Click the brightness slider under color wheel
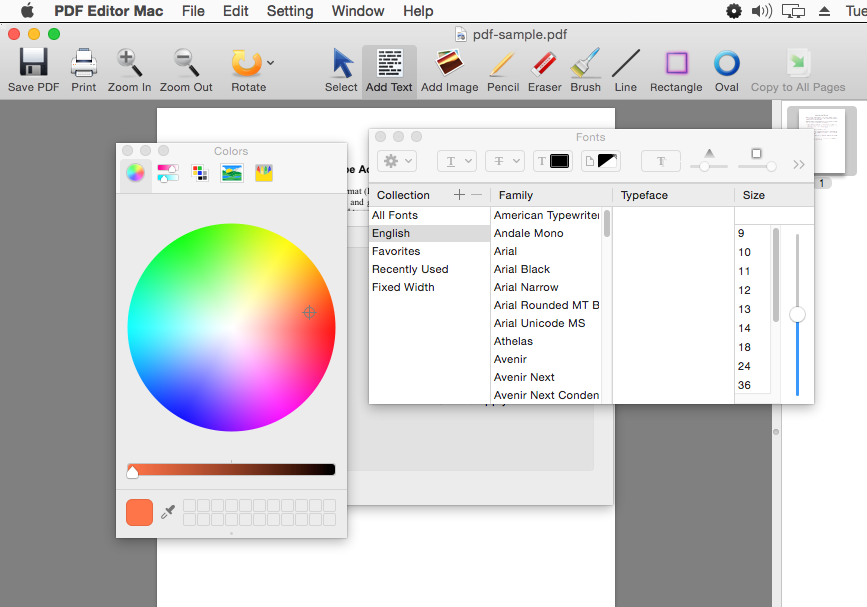The width and height of the screenshot is (867, 607). [231, 469]
